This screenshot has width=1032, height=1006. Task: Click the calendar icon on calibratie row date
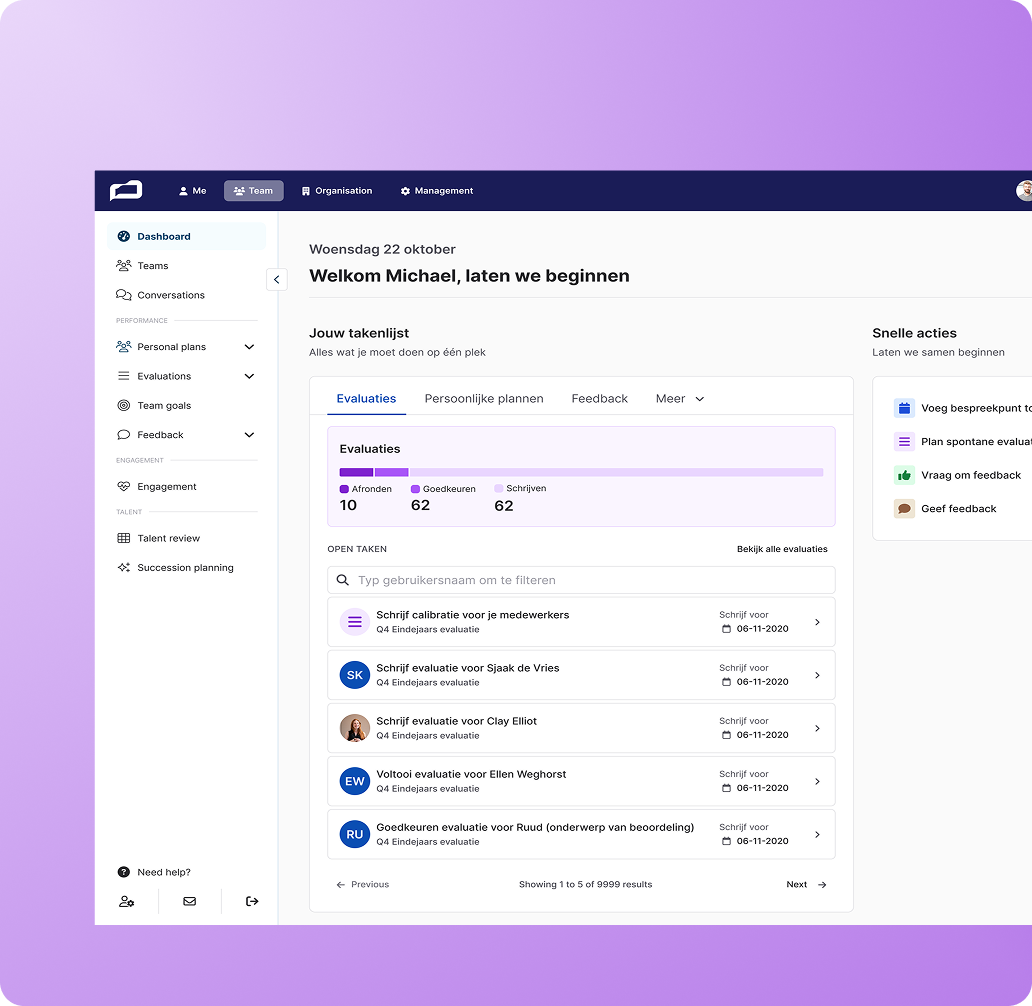(727, 629)
